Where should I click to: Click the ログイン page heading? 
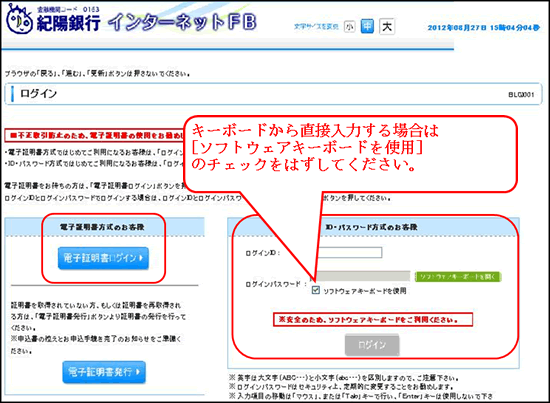(x=38, y=94)
